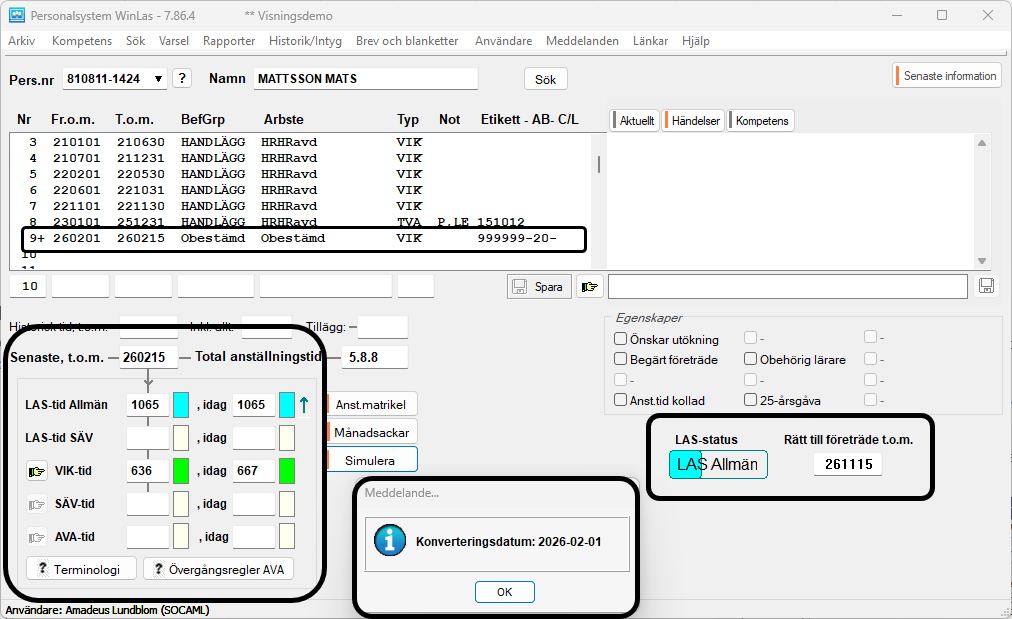
Task: Expand the Pers.nr dropdown arrow
Action: pyautogui.click(x=159, y=79)
